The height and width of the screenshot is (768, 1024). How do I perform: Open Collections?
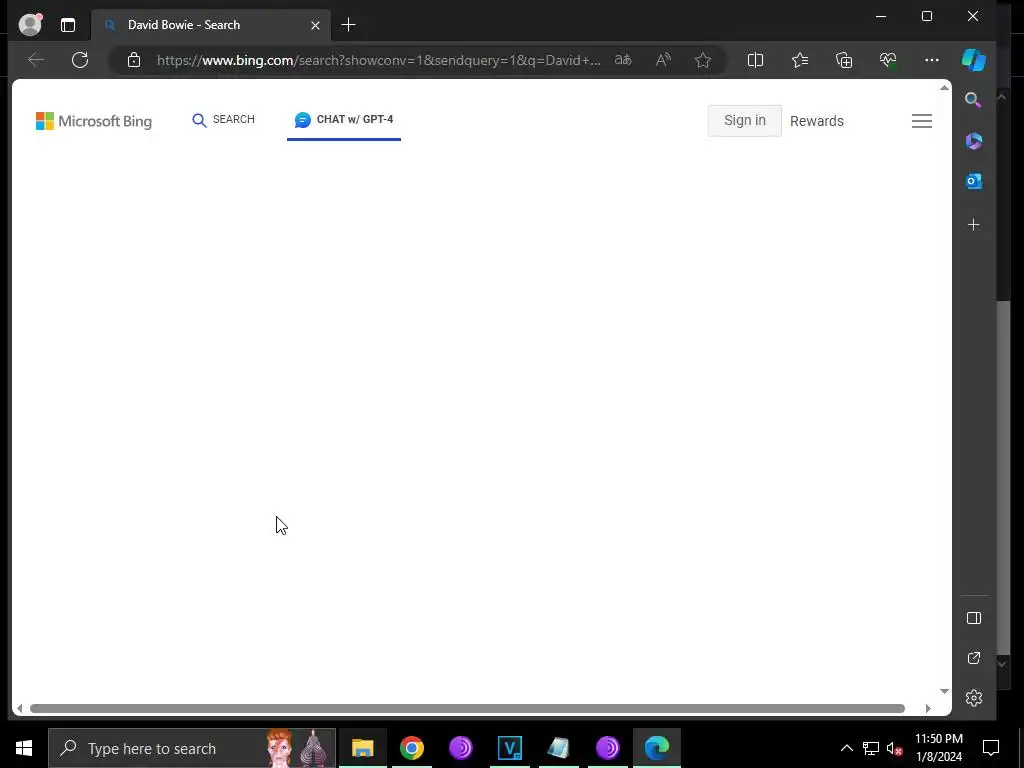(844, 60)
